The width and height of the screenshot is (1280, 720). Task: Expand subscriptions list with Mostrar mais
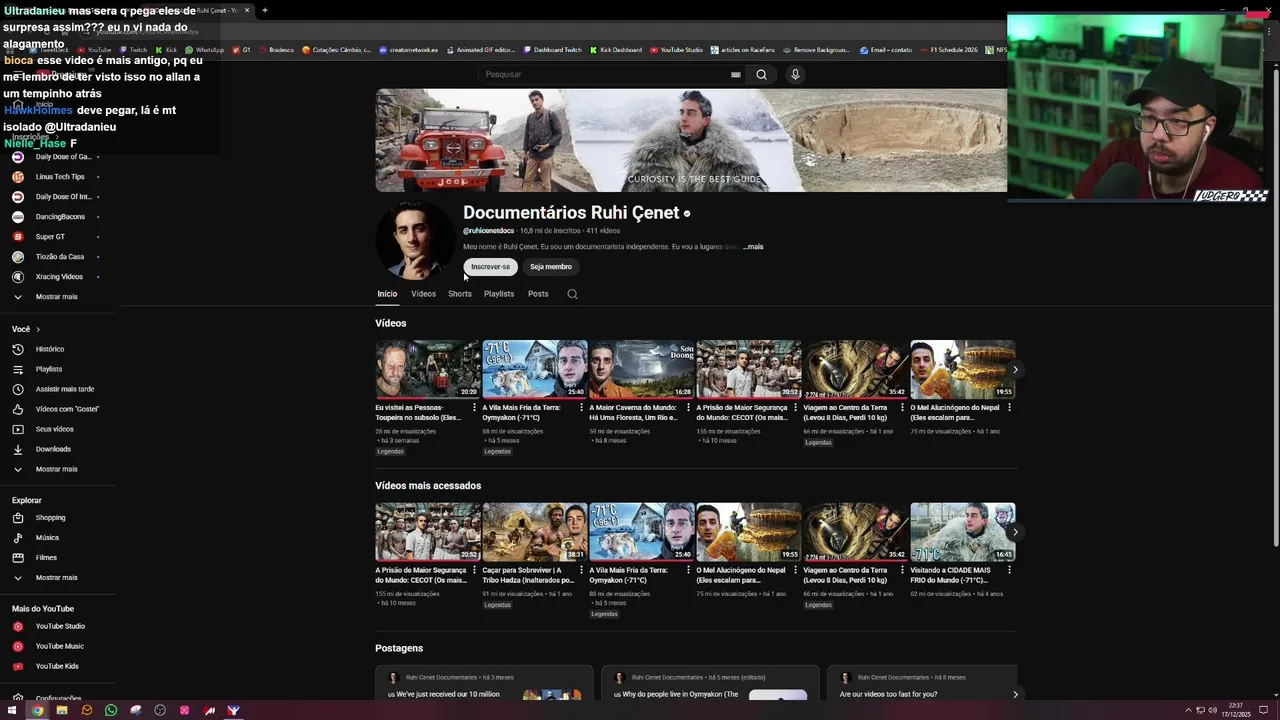click(56, 297)
